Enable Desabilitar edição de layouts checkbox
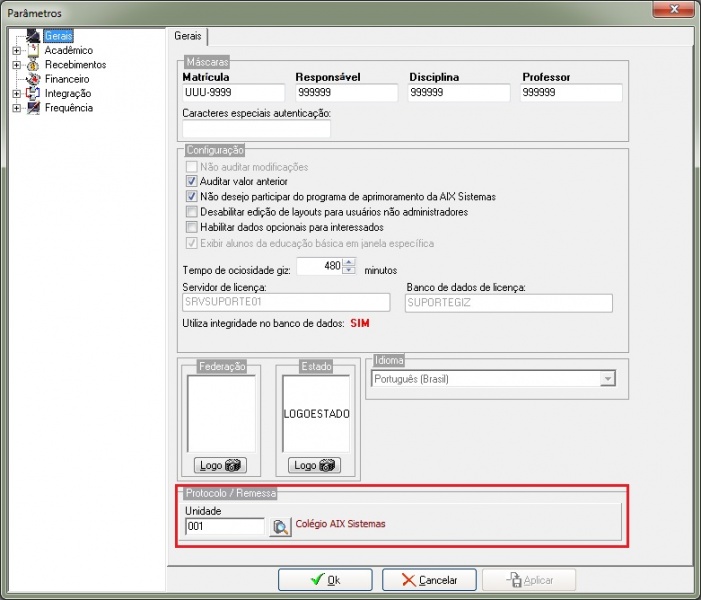The image size is (701, 600). 191,211
